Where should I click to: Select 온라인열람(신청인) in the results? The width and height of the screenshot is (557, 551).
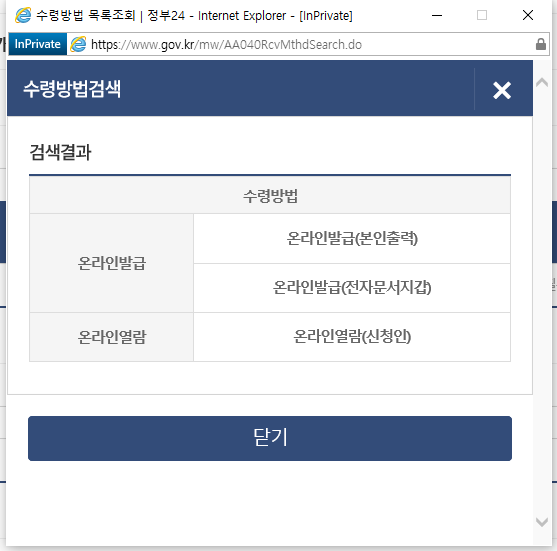352,337
